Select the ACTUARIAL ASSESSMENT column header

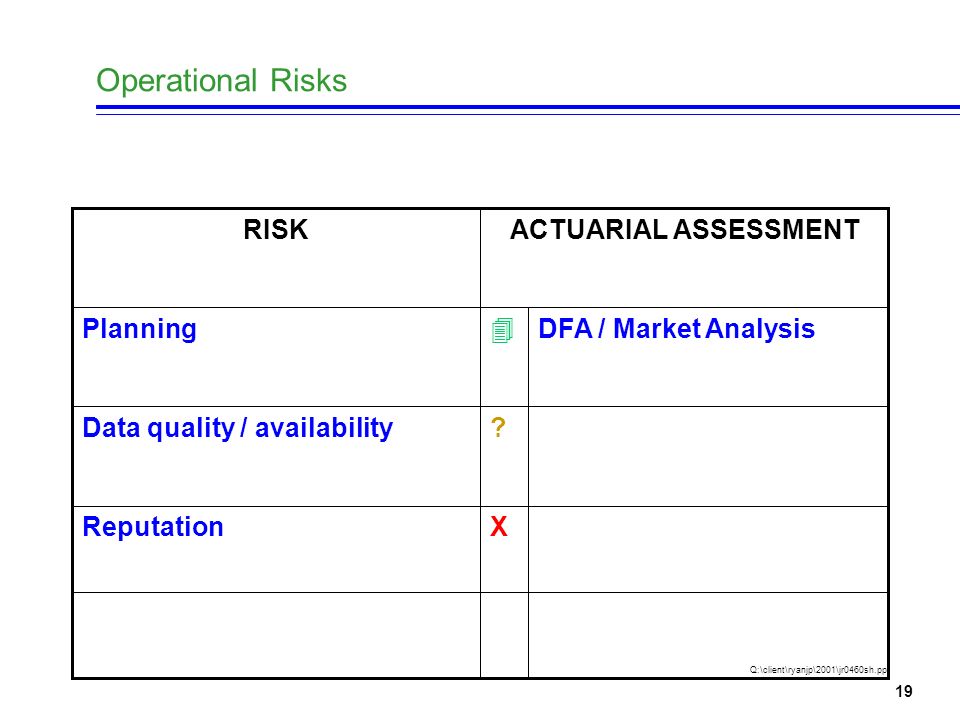(x=684, y=230)
